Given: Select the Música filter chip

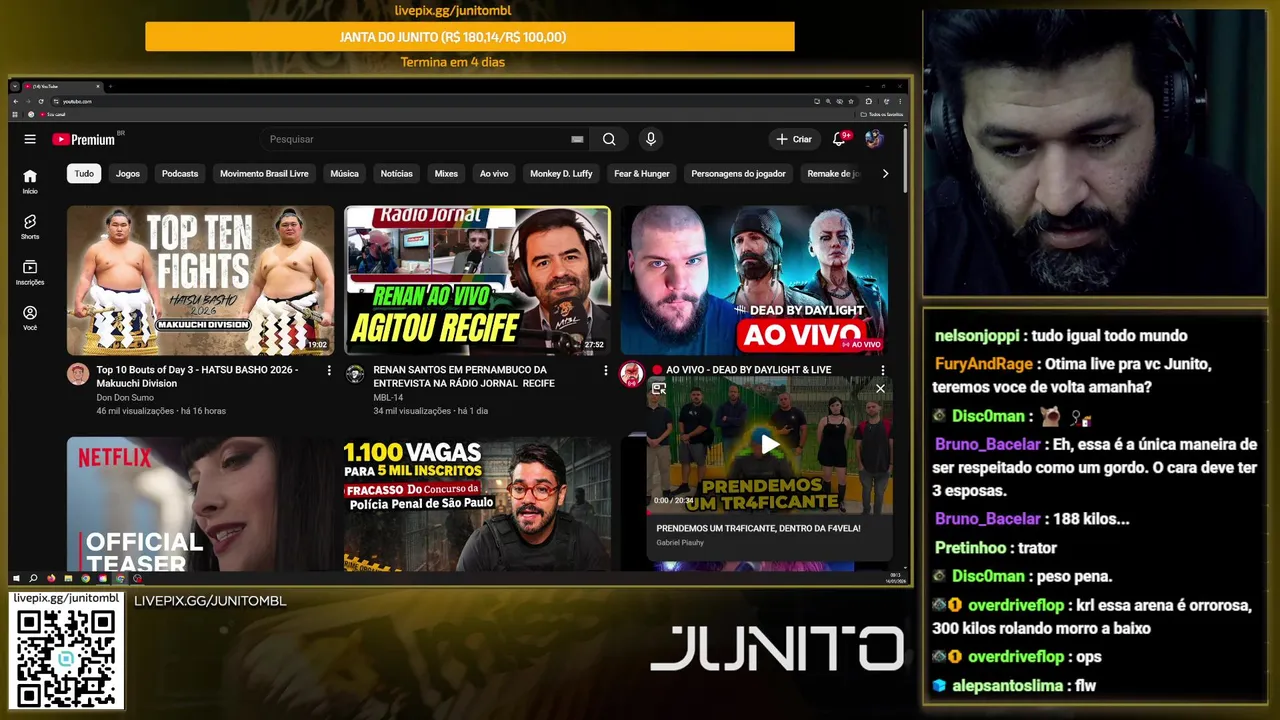Looking at the screenshot, I should pos(344,173).
